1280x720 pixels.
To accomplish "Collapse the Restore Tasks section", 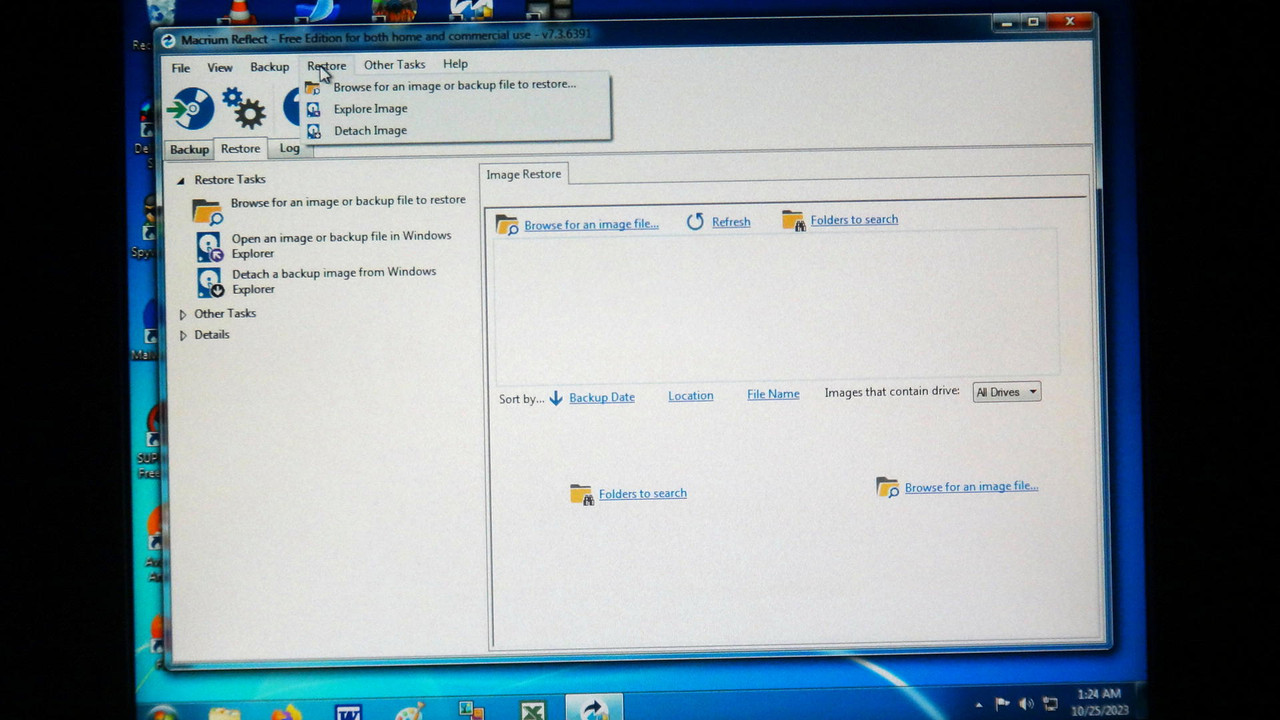I will (181, 180).
